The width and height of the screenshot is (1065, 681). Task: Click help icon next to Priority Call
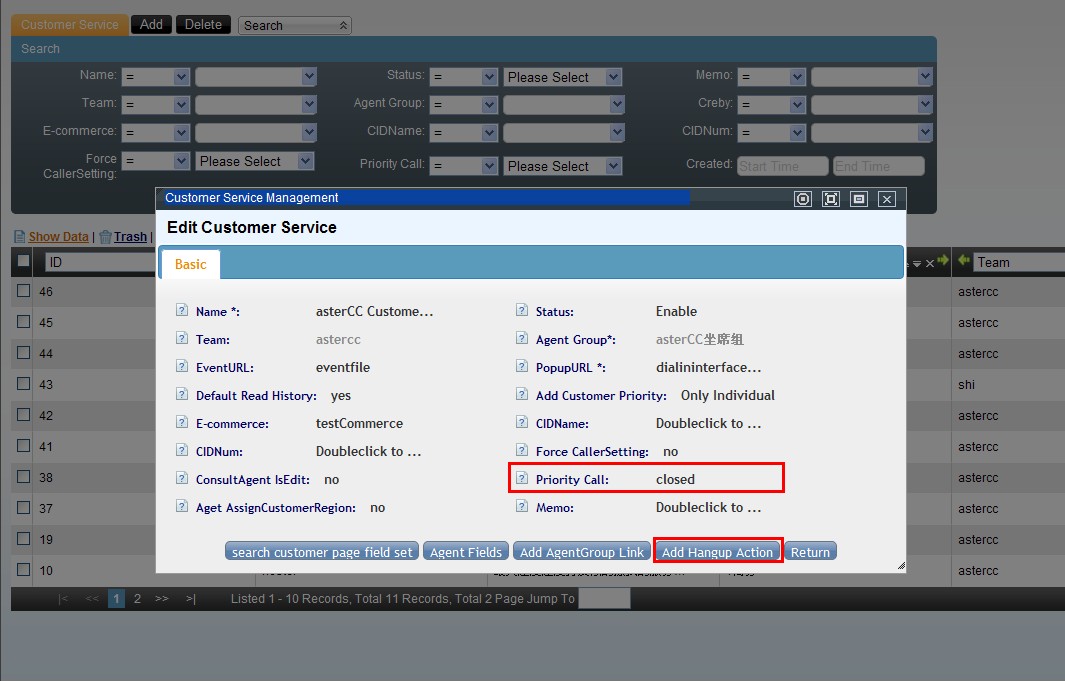click(x=522, y=479)
